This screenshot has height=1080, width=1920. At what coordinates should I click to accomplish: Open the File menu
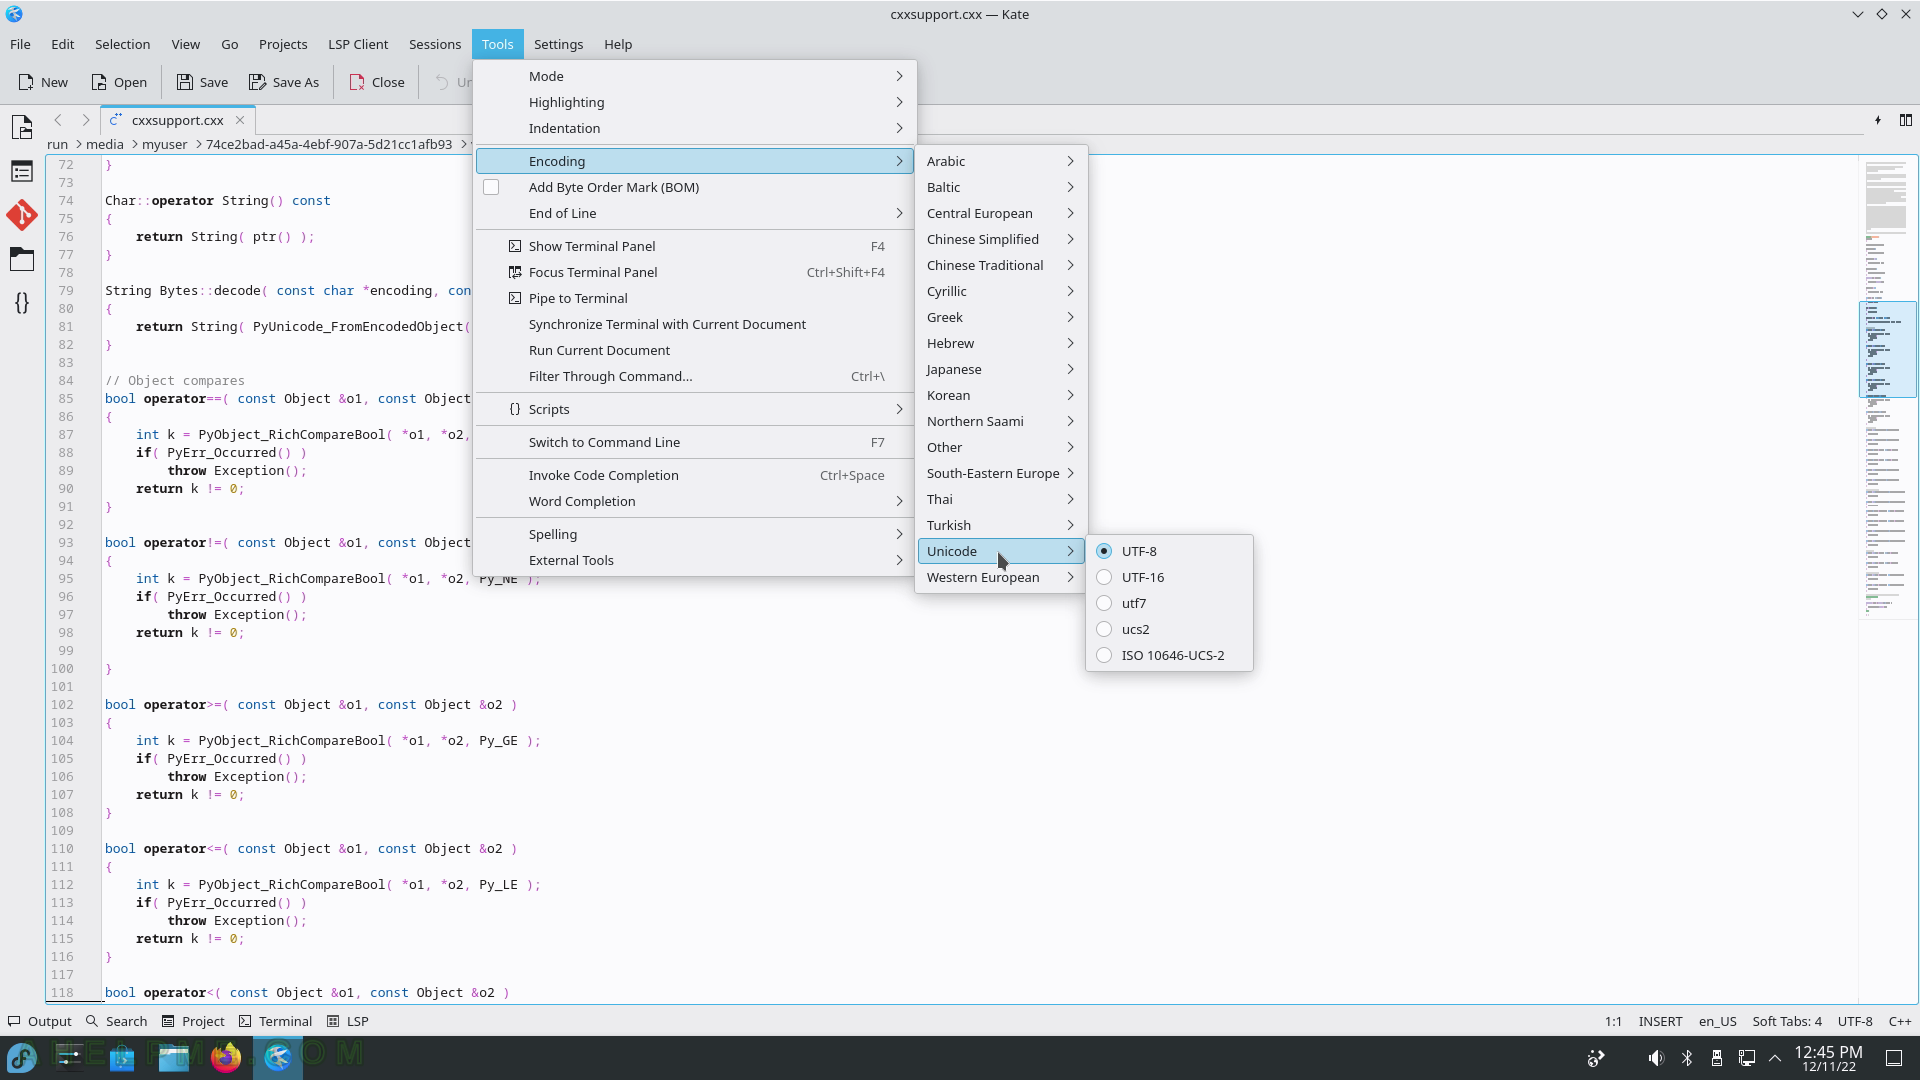coord(20,44)
